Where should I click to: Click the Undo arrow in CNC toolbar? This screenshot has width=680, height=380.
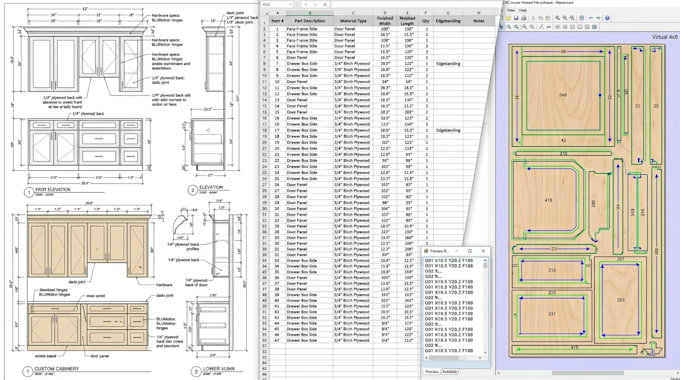591,18
